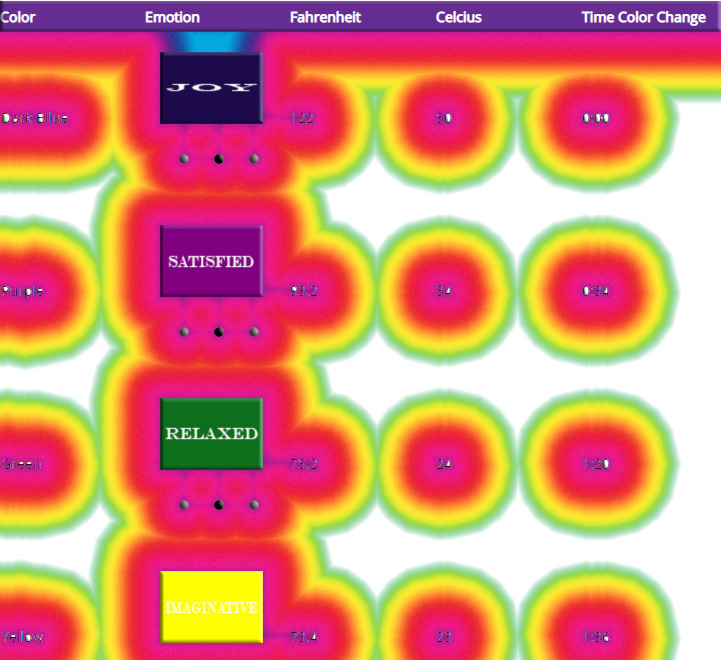This screenshot has width=721, height=660.
Task: Select middle black dot under RELAXED tile
Action: (219, 505)
